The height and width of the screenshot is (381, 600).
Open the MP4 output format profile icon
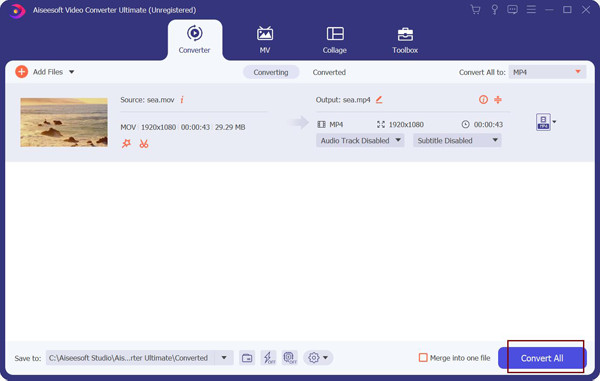[543, 122]
